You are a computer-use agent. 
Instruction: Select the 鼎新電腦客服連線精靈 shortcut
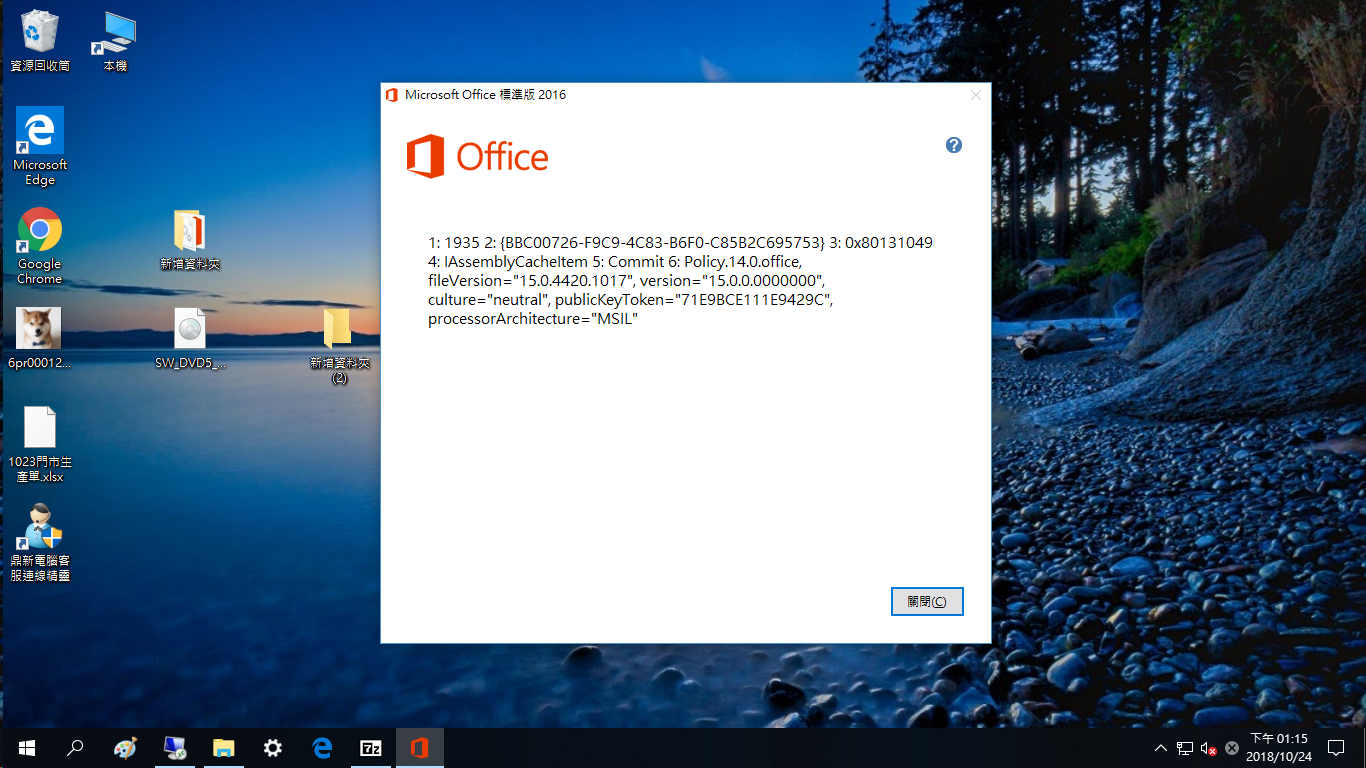(x=40, y=543)
